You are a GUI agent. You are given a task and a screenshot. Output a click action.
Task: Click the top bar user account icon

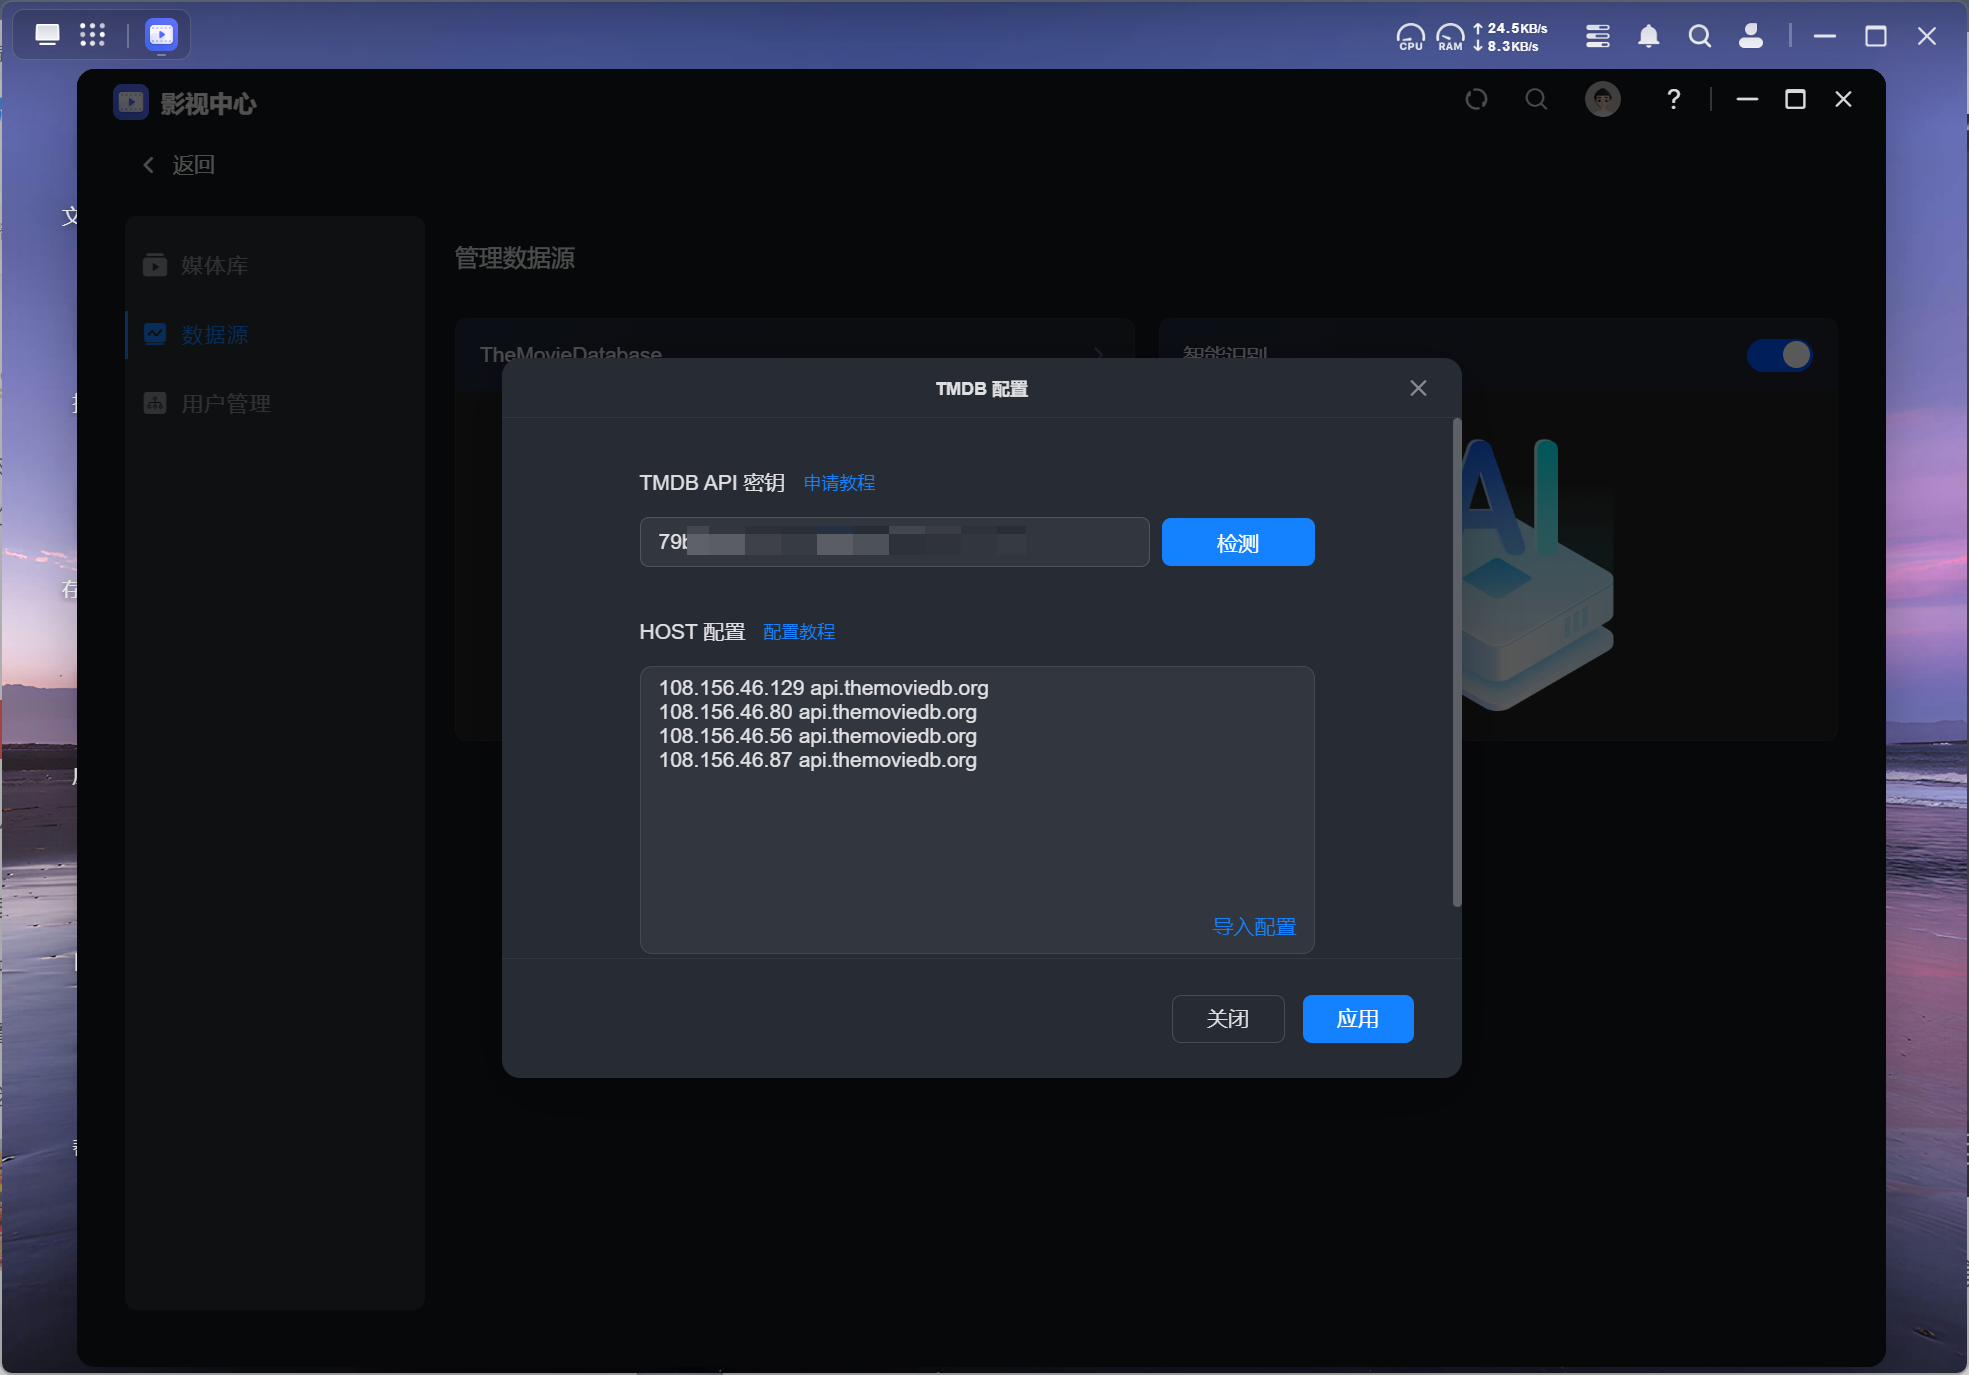(1750, 37)
